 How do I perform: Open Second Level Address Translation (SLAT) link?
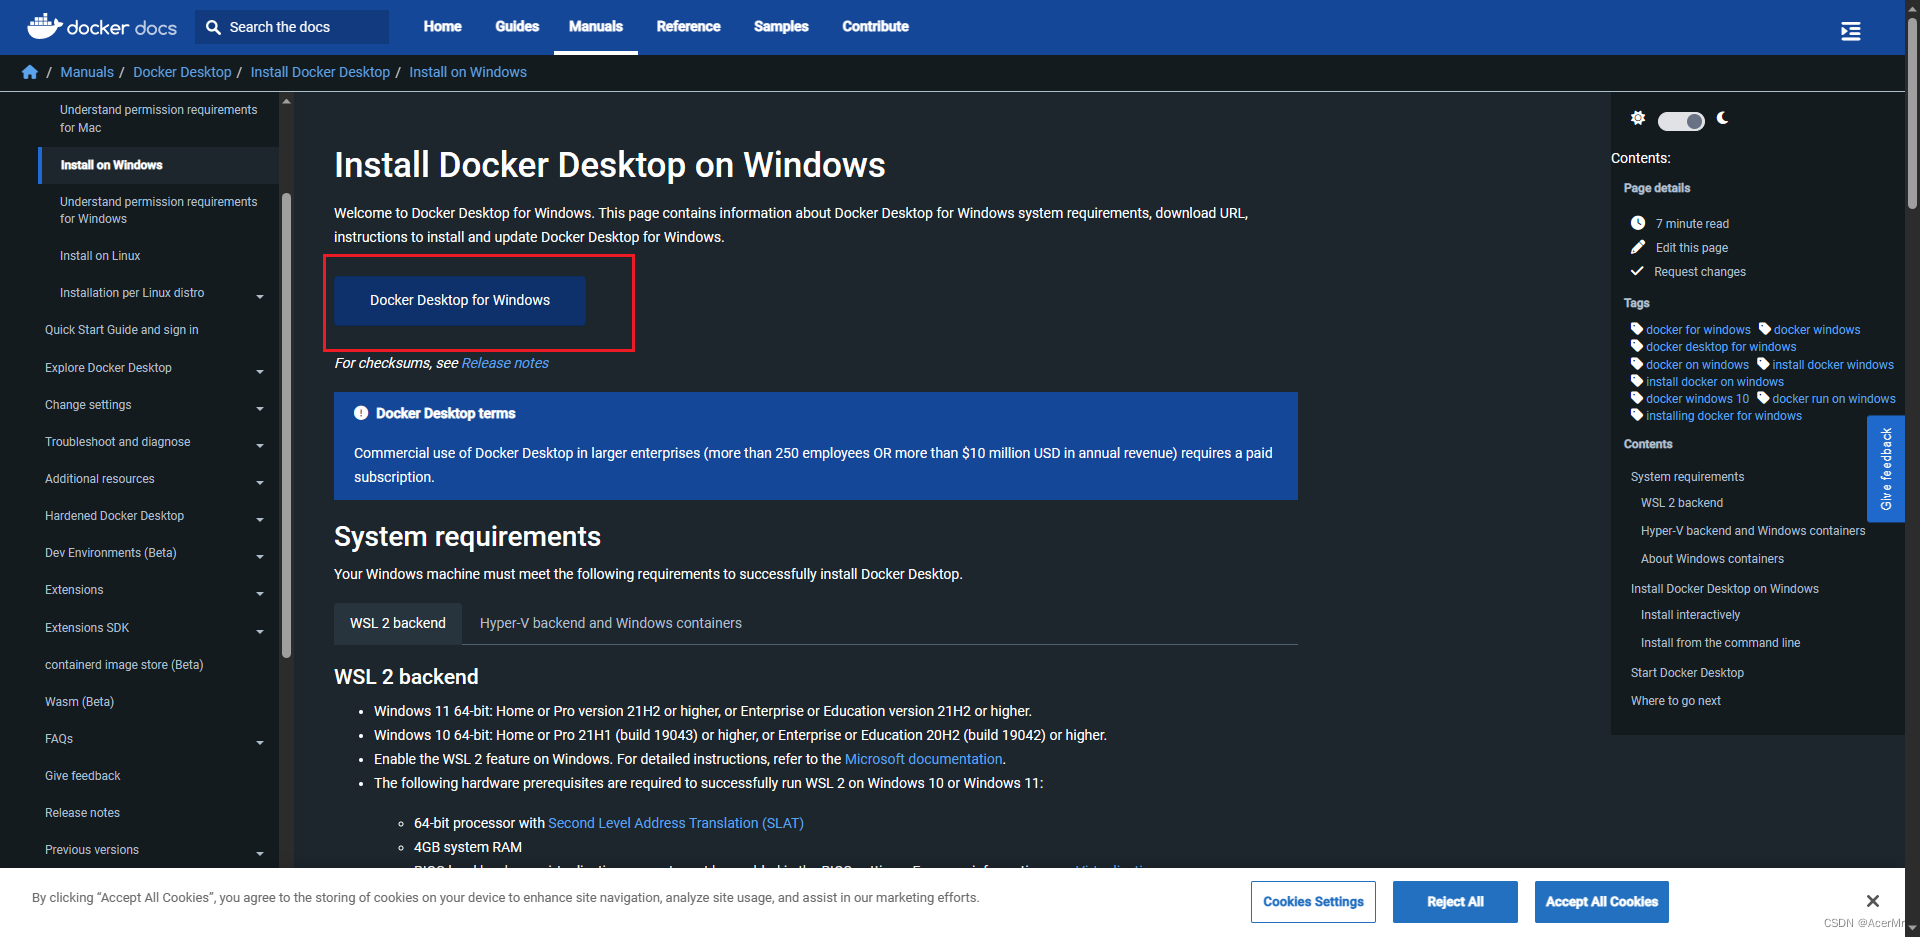click(676, 823)
